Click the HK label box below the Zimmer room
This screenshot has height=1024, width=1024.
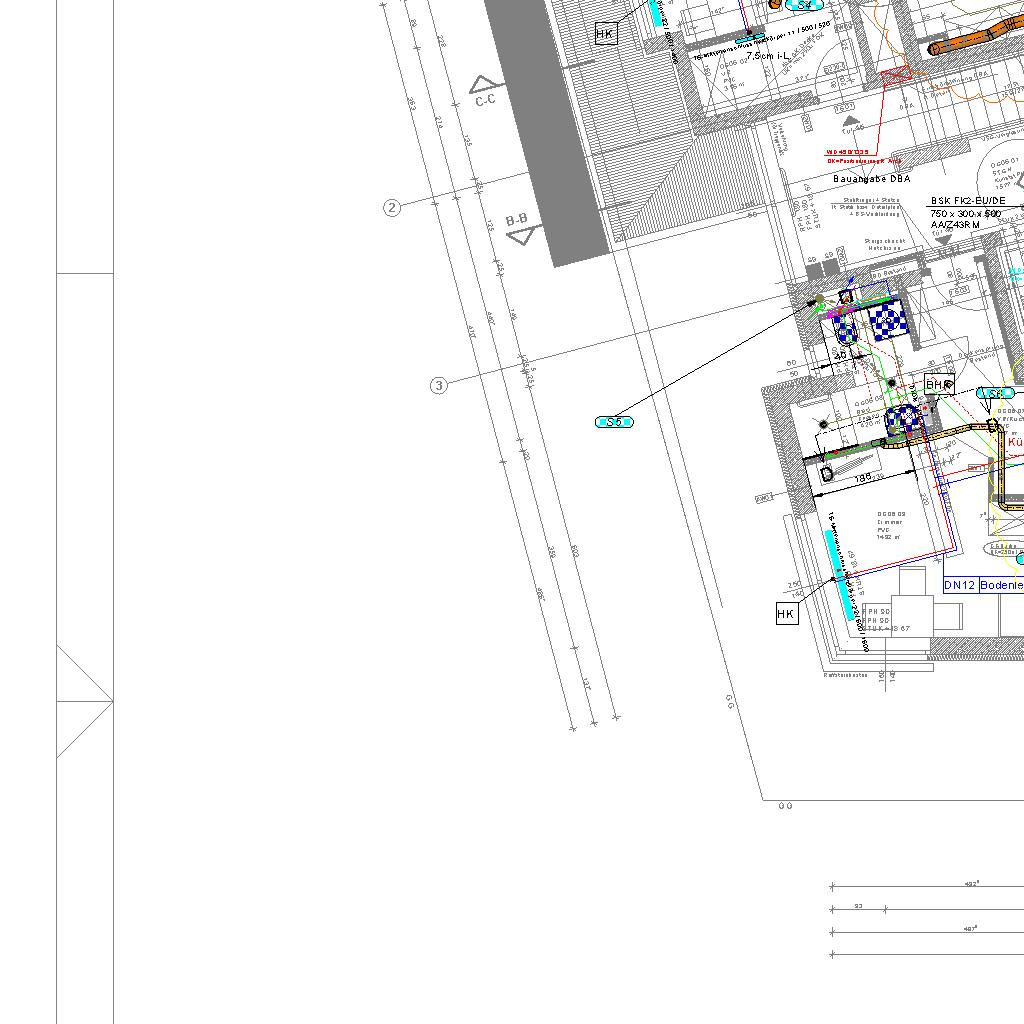787,614
